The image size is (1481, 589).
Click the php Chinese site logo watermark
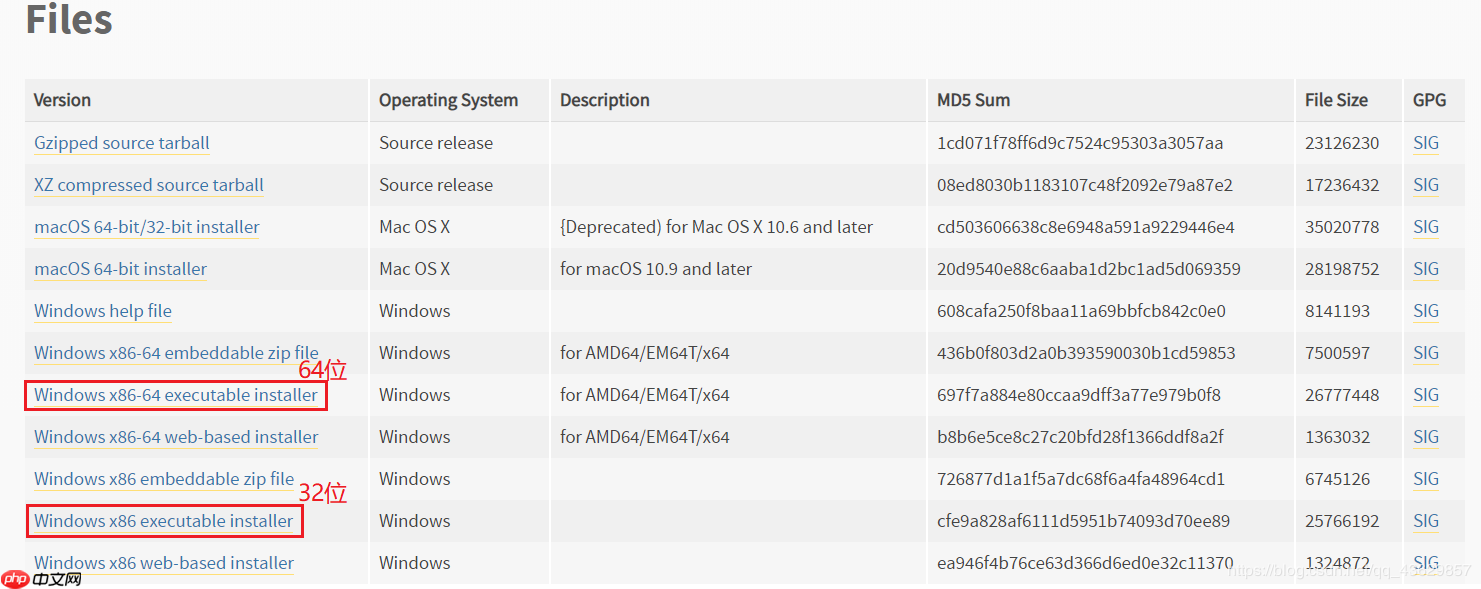pos(42,578)
